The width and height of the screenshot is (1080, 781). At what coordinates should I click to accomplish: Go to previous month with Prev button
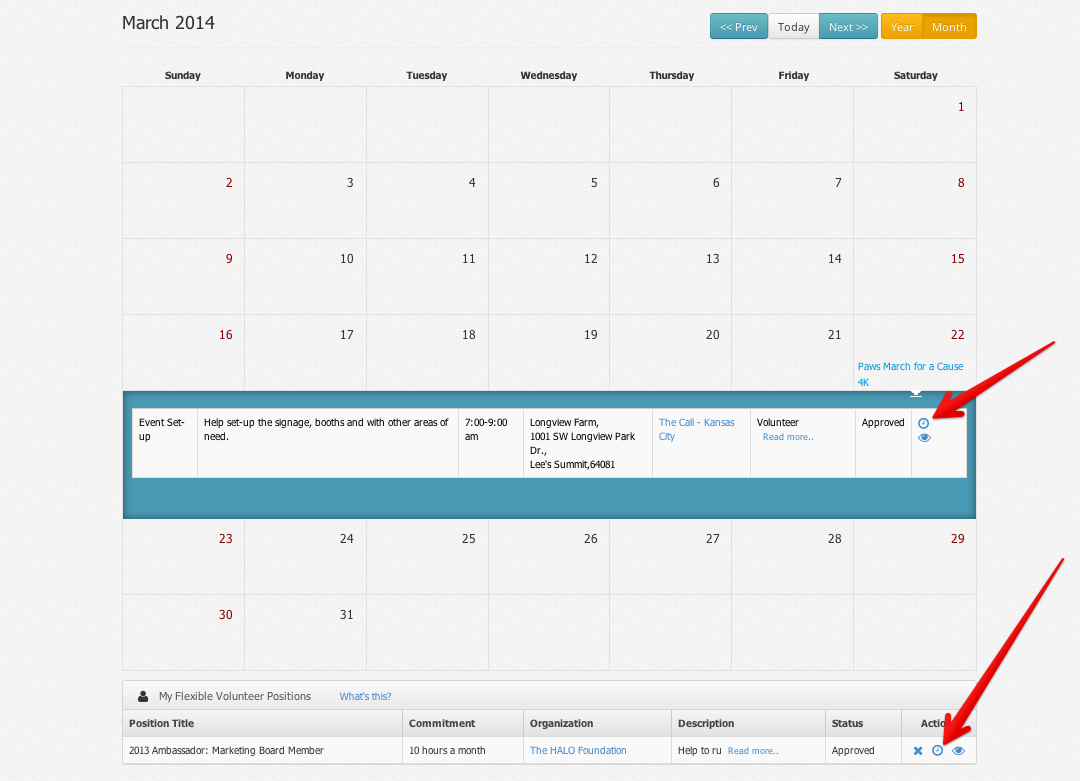(x=738, y=27)
